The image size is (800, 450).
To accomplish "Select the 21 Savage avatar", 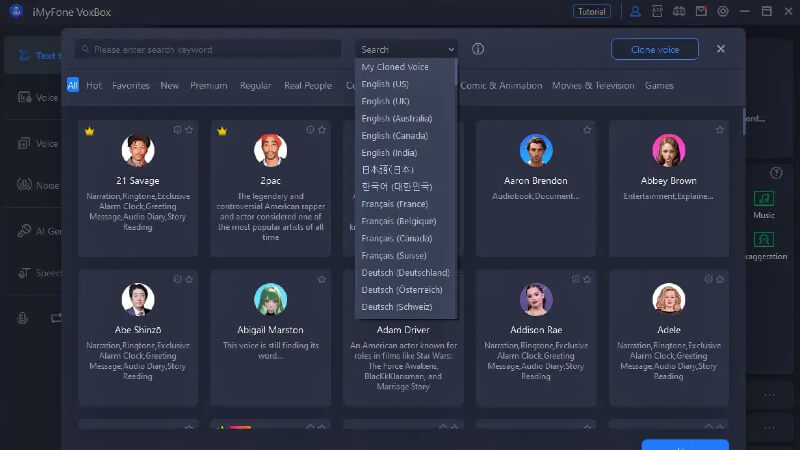I will pos(138,150).
